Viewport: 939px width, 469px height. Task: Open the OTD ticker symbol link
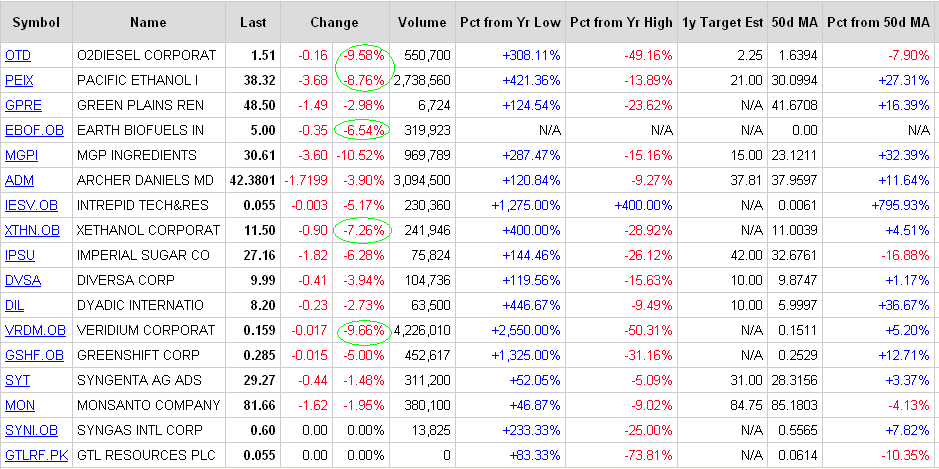(18, 55)
